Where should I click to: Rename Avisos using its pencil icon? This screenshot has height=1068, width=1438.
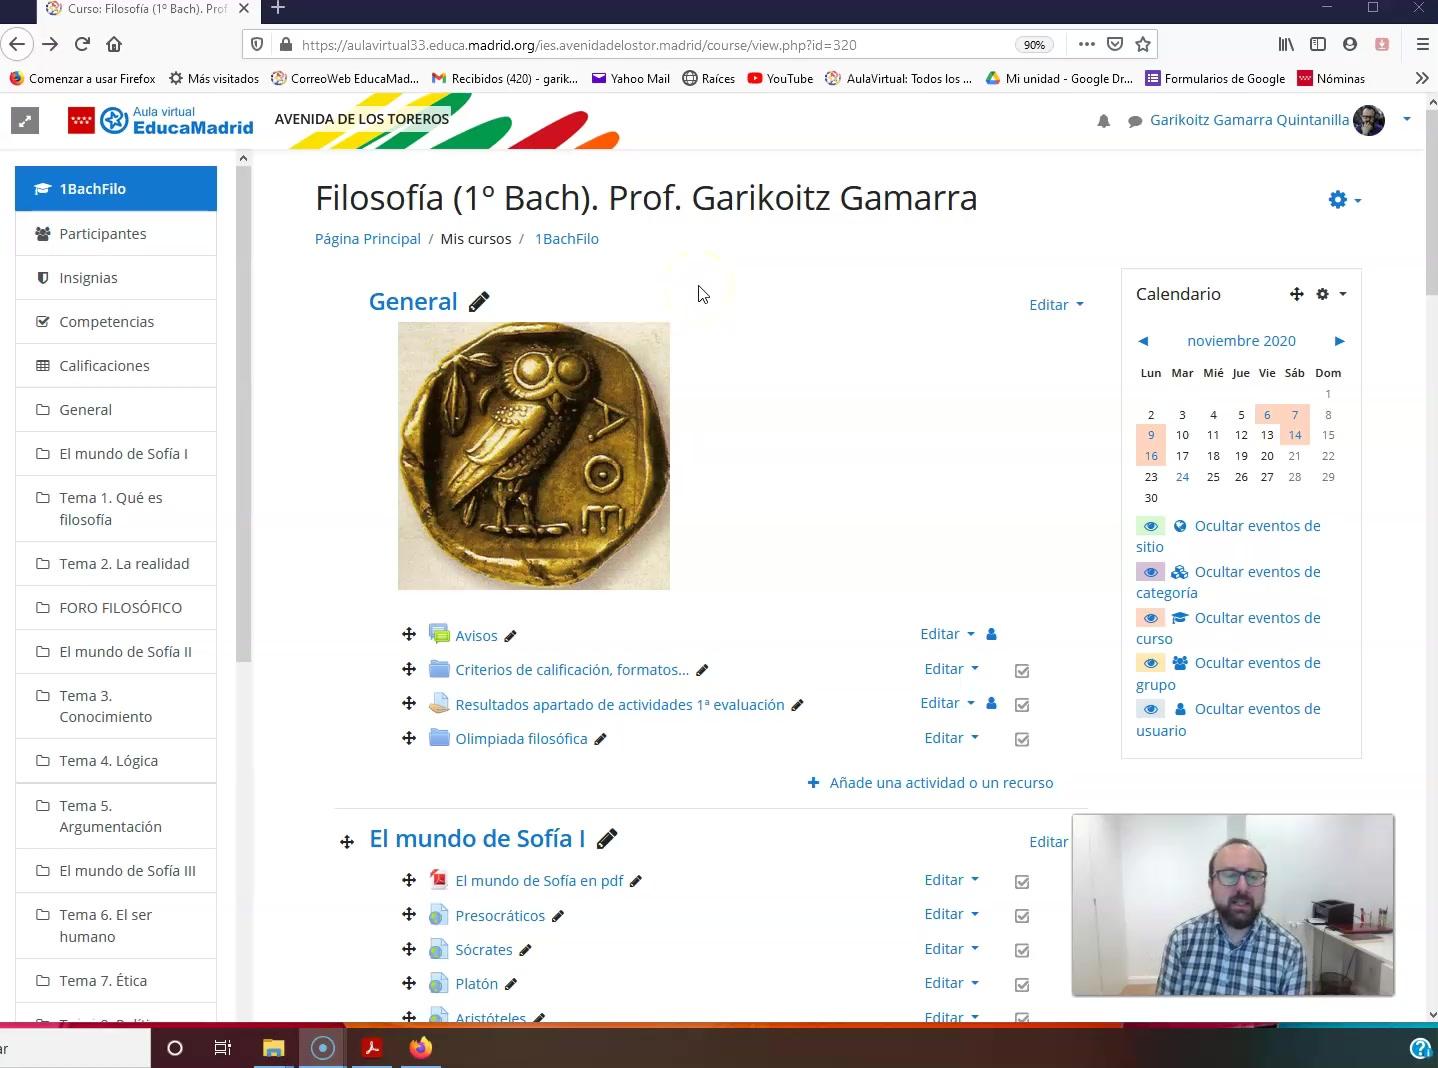coord(510,636)
